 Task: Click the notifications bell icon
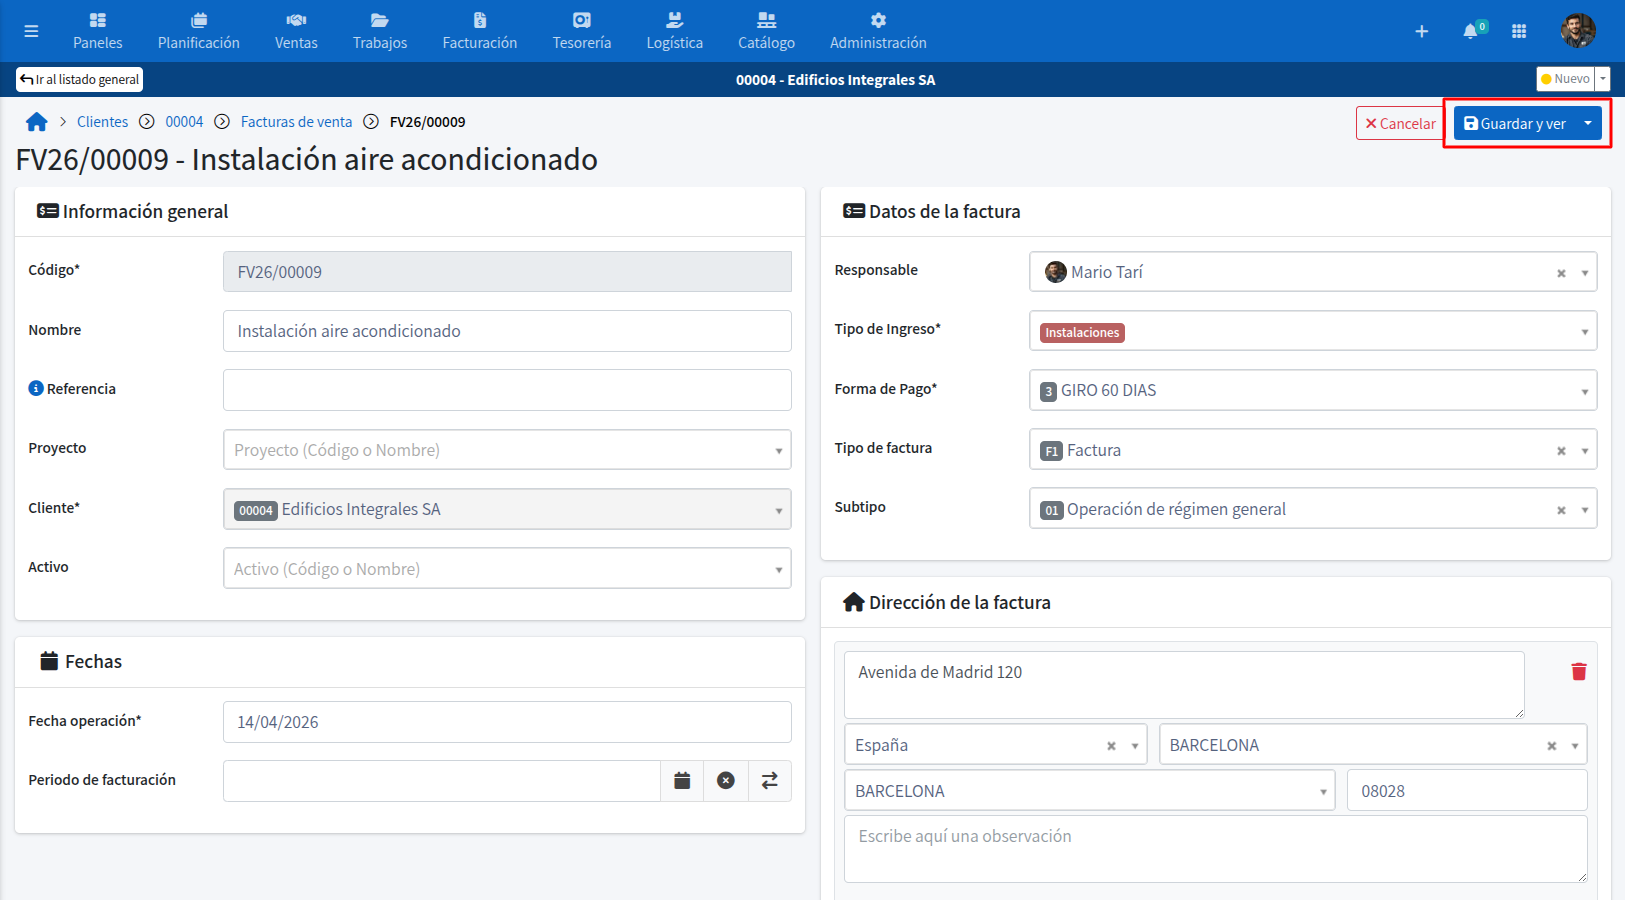pos(1470,31)
